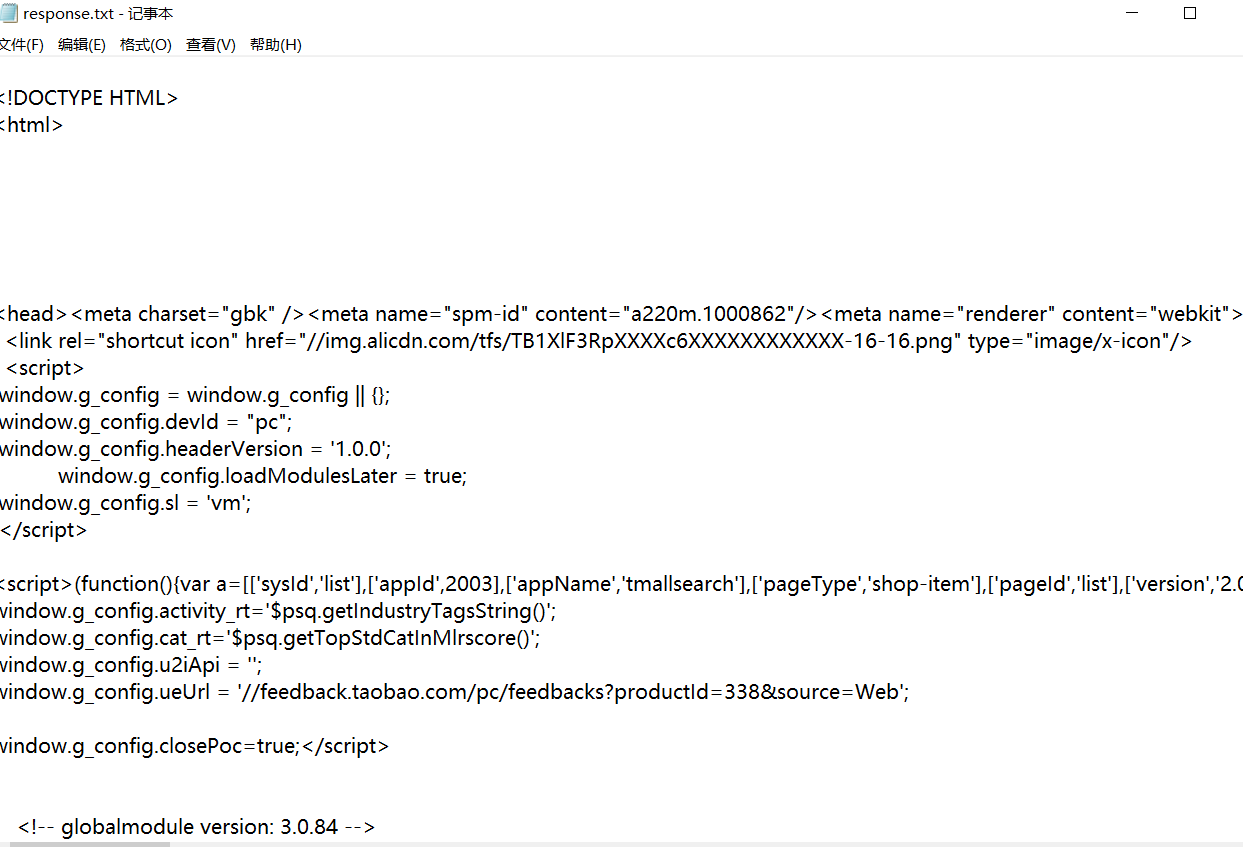Image resolution: width=1243 pixels, height=847 pixels.
Task: Click the '<html>' tag line
Action: [32, 125]
